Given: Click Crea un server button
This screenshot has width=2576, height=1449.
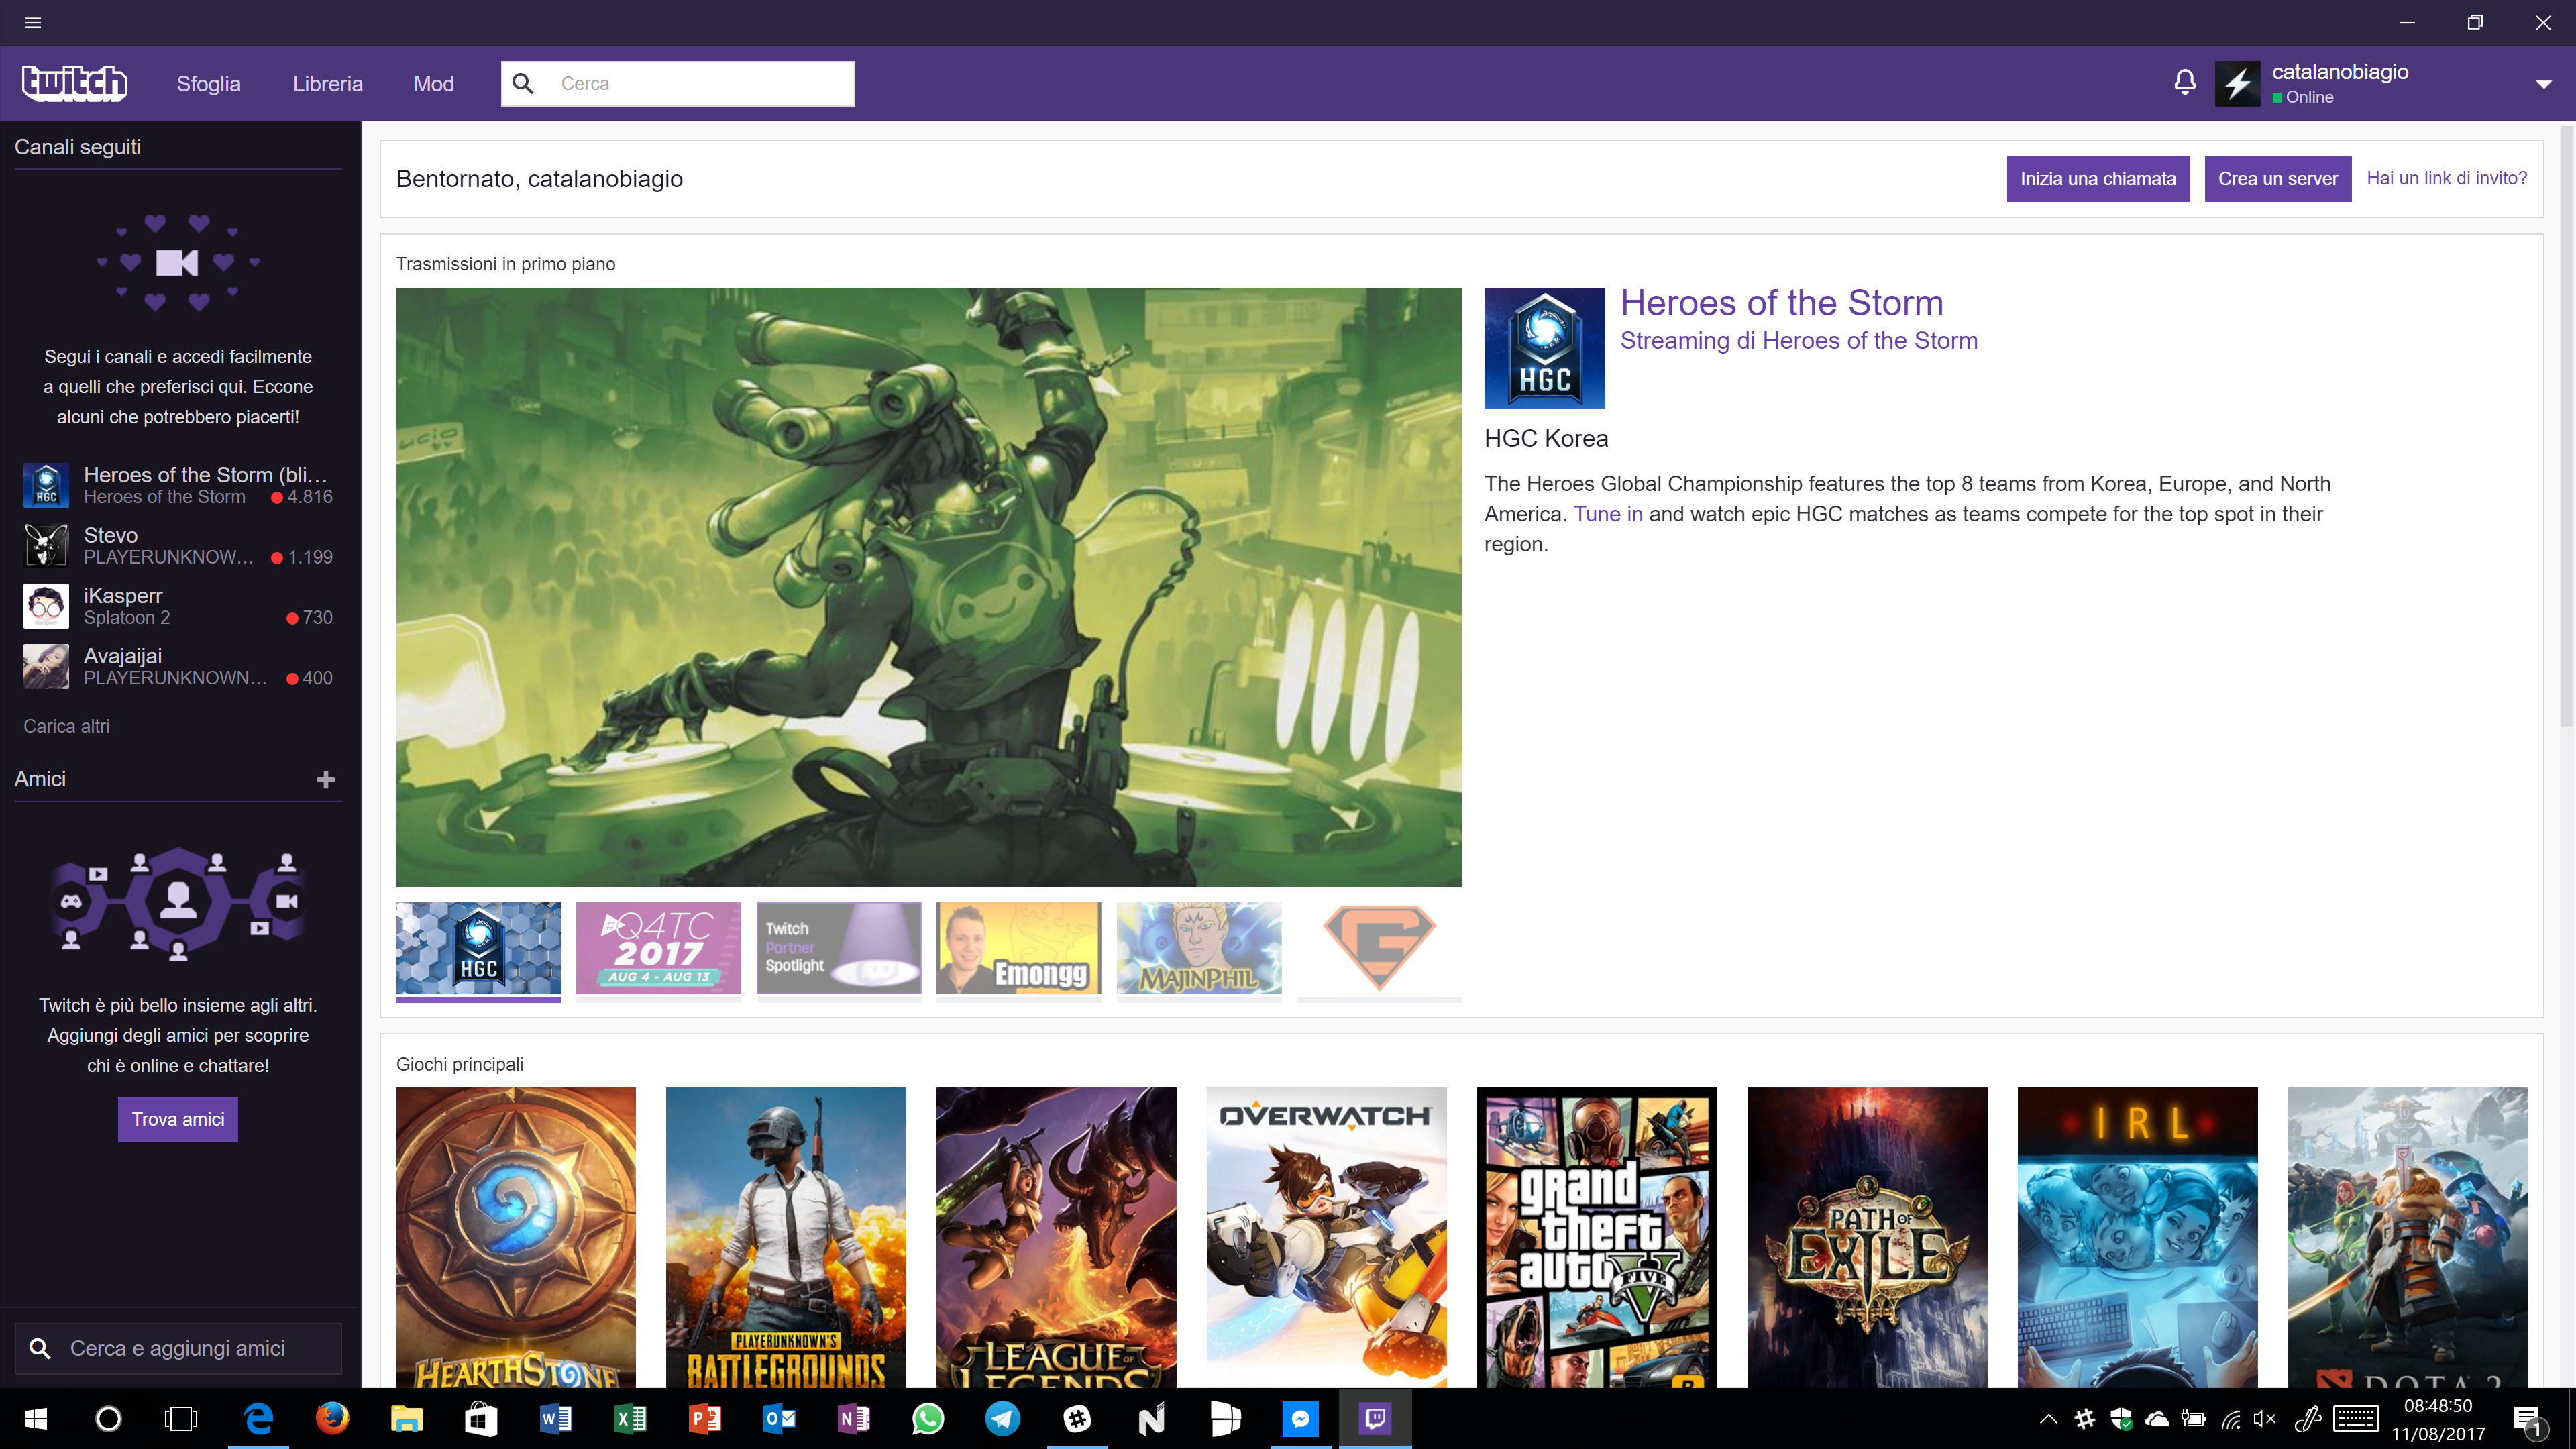Looking at the screenshot, I should 2278,178.
